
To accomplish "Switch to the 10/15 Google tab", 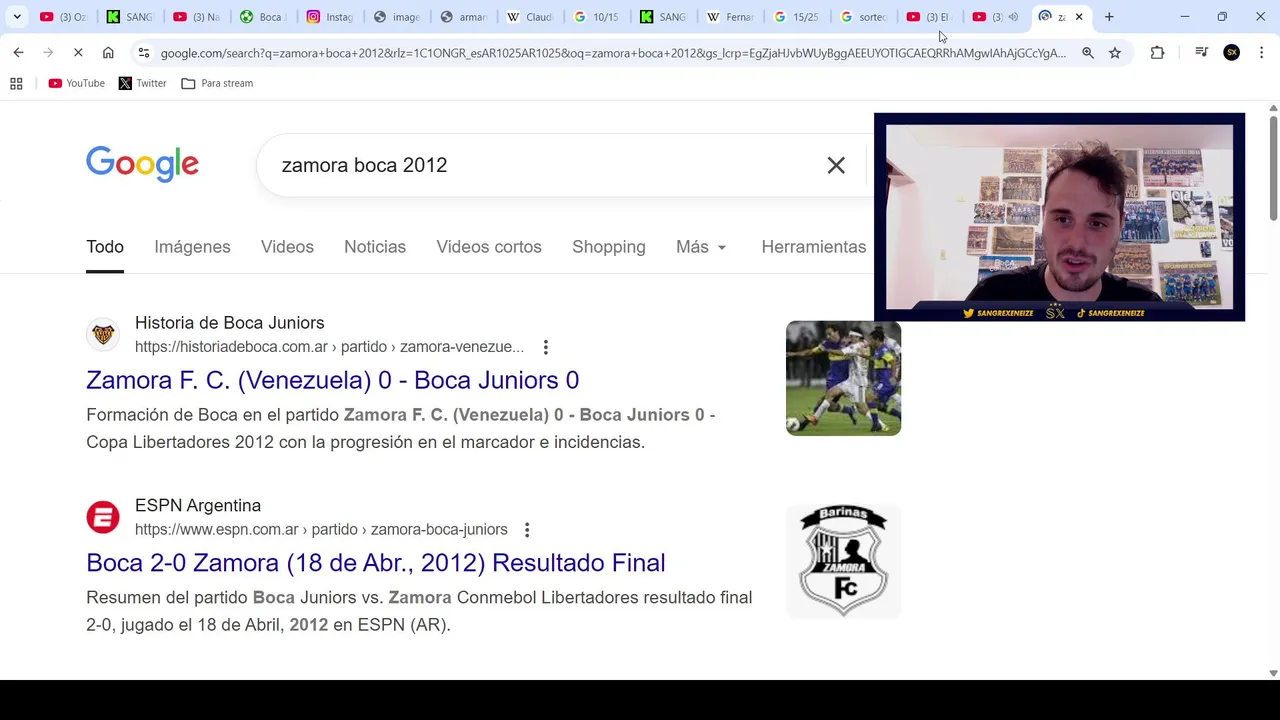I will point(596,17).
